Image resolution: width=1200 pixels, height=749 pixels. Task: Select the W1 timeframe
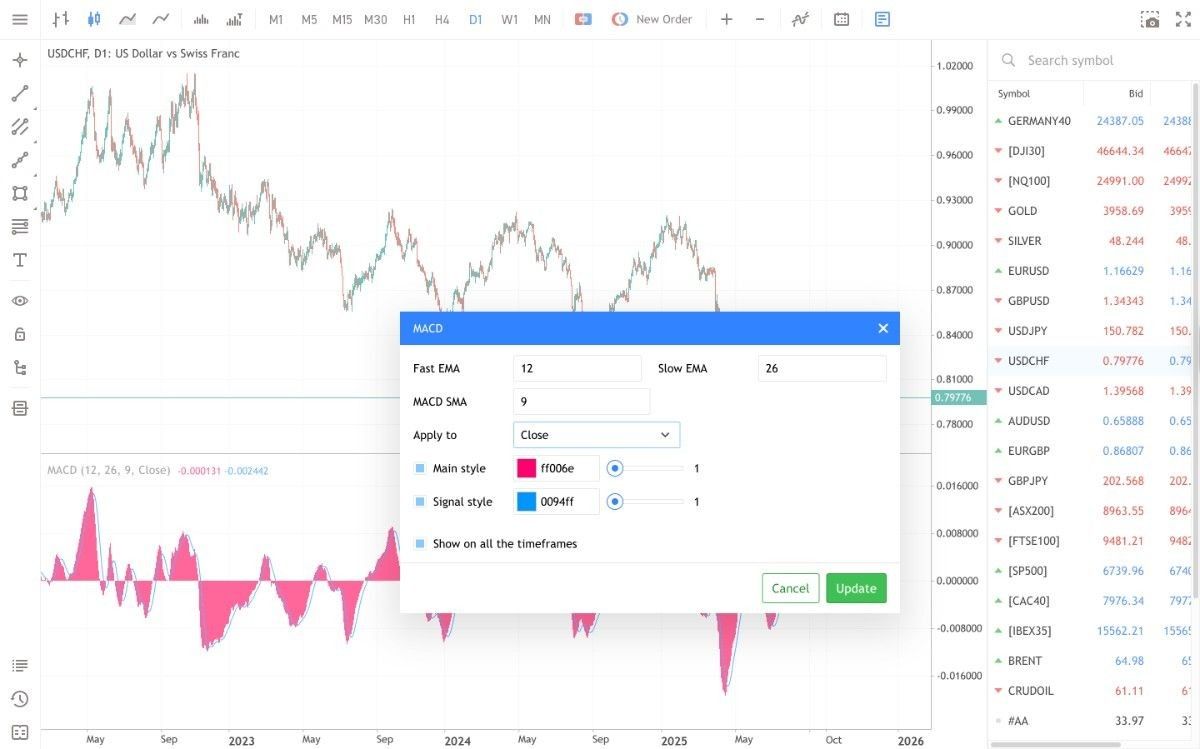pos(509,19)
